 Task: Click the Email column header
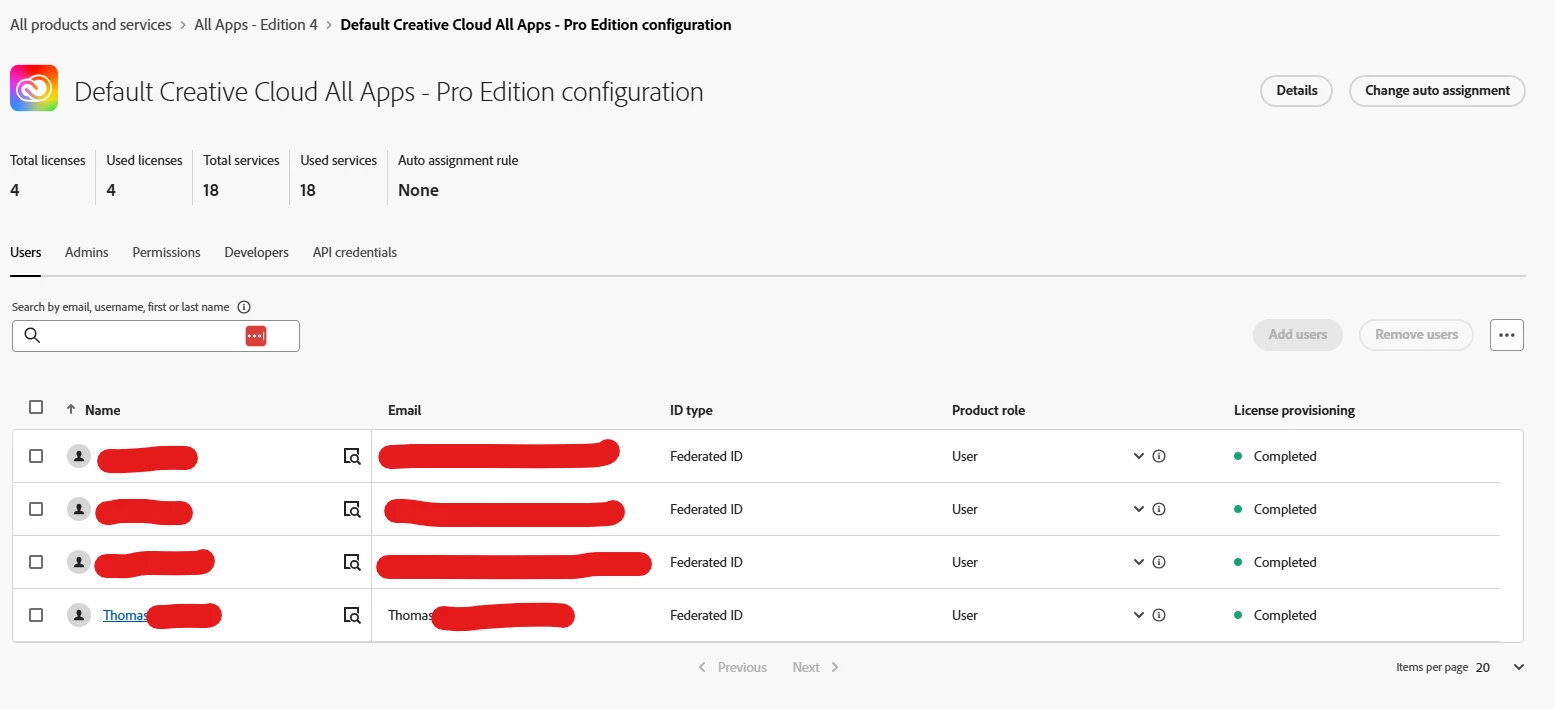[404, 410]
